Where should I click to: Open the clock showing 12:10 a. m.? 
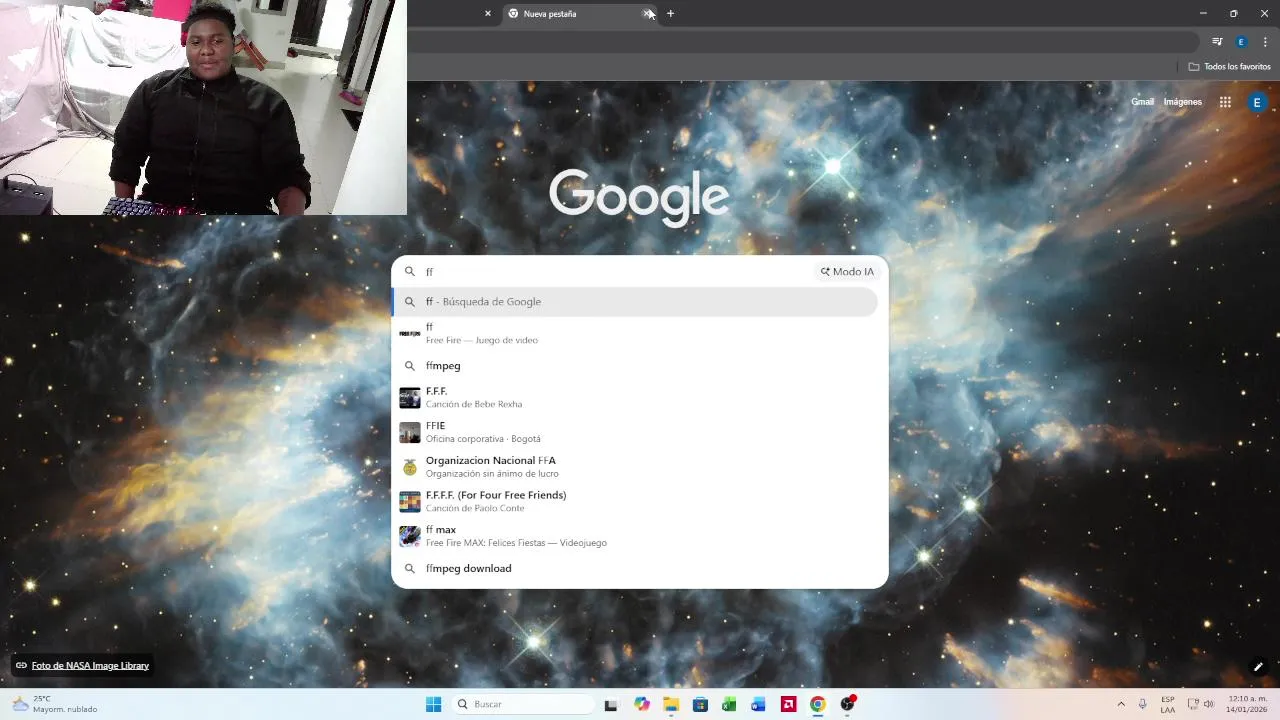point(1247,705)
